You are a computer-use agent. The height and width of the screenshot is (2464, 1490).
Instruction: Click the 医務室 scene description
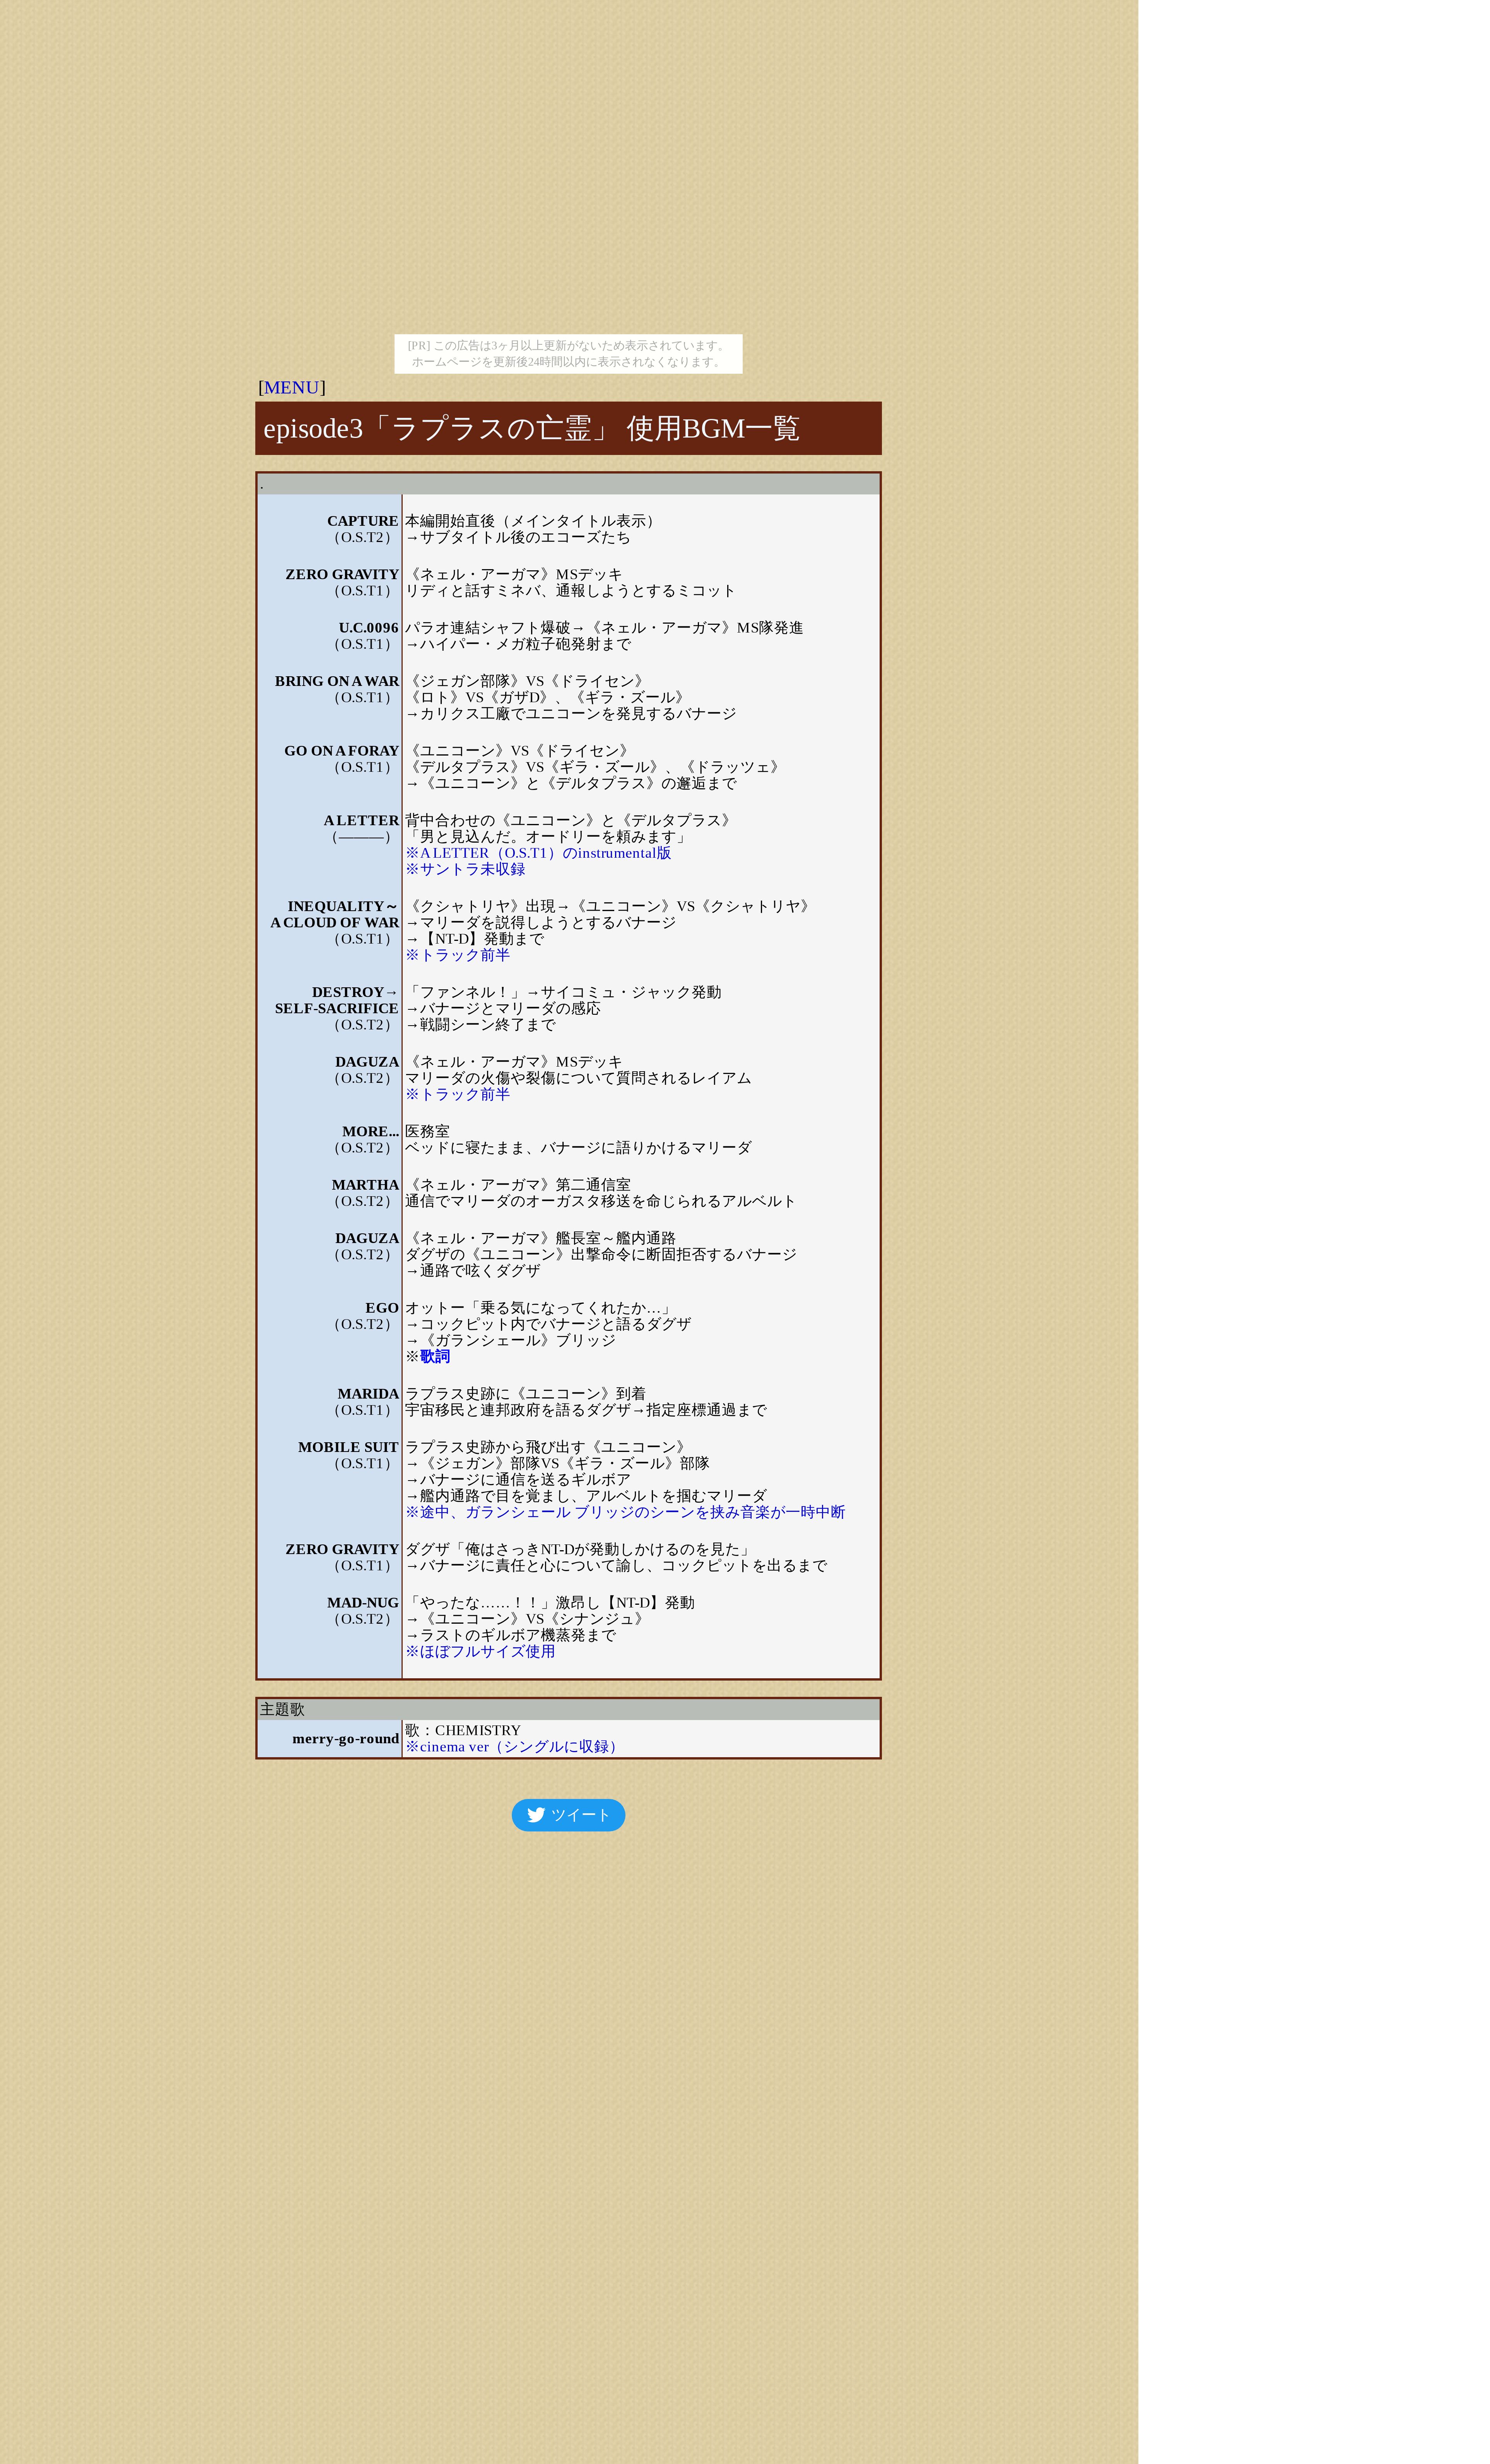[427, 1132]
